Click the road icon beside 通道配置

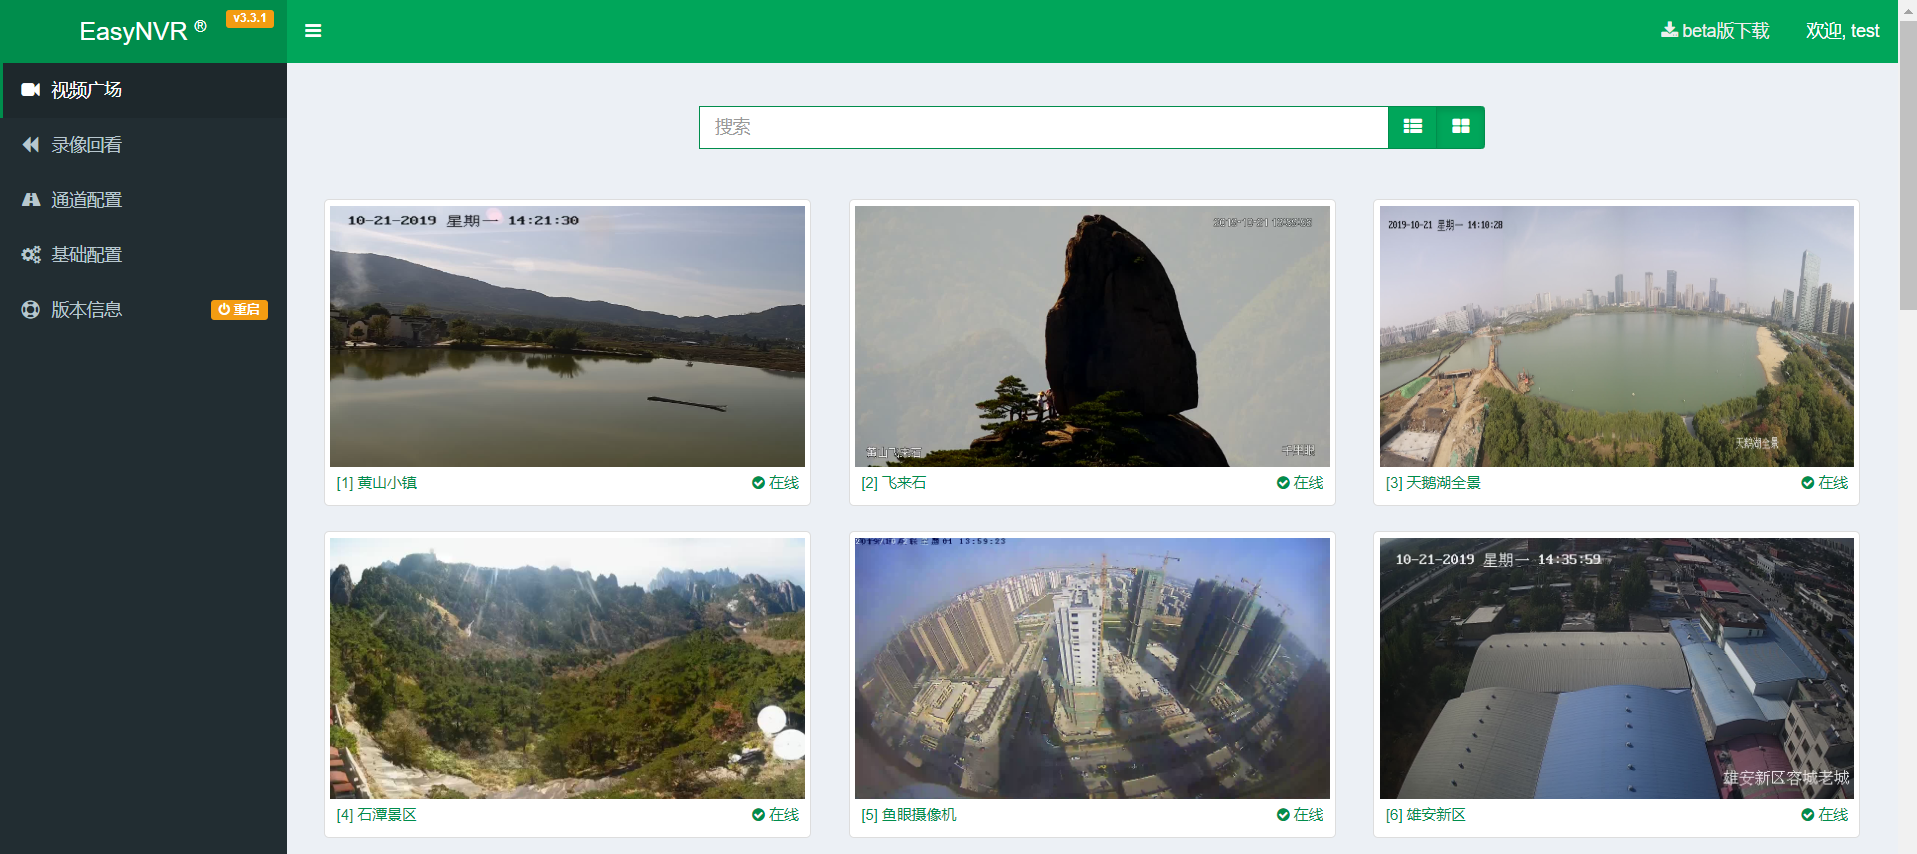click(x=31, y=200)
